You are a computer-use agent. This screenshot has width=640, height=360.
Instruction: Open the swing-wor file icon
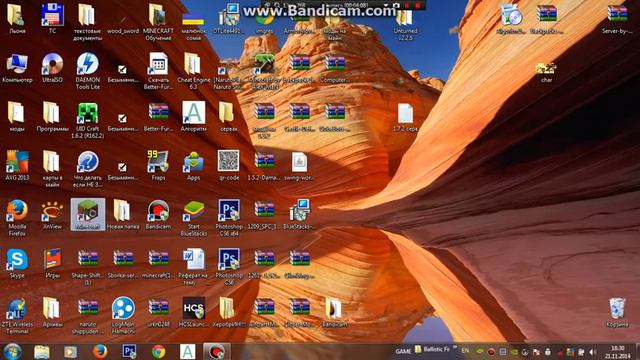pyautogui.click(x=299, y=167)
